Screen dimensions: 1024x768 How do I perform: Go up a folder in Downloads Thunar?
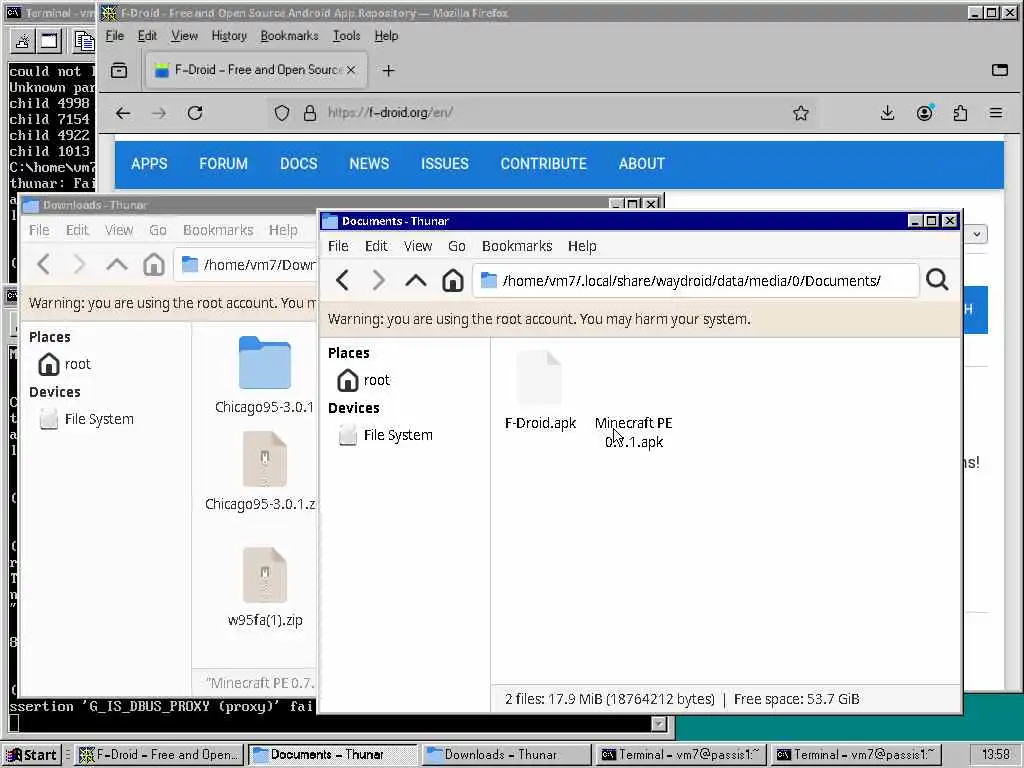pos(116,264)
